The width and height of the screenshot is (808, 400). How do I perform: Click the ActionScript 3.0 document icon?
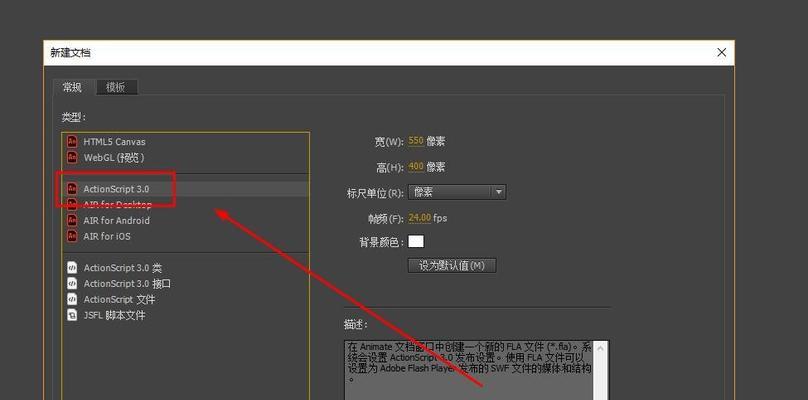click(72, 189)
